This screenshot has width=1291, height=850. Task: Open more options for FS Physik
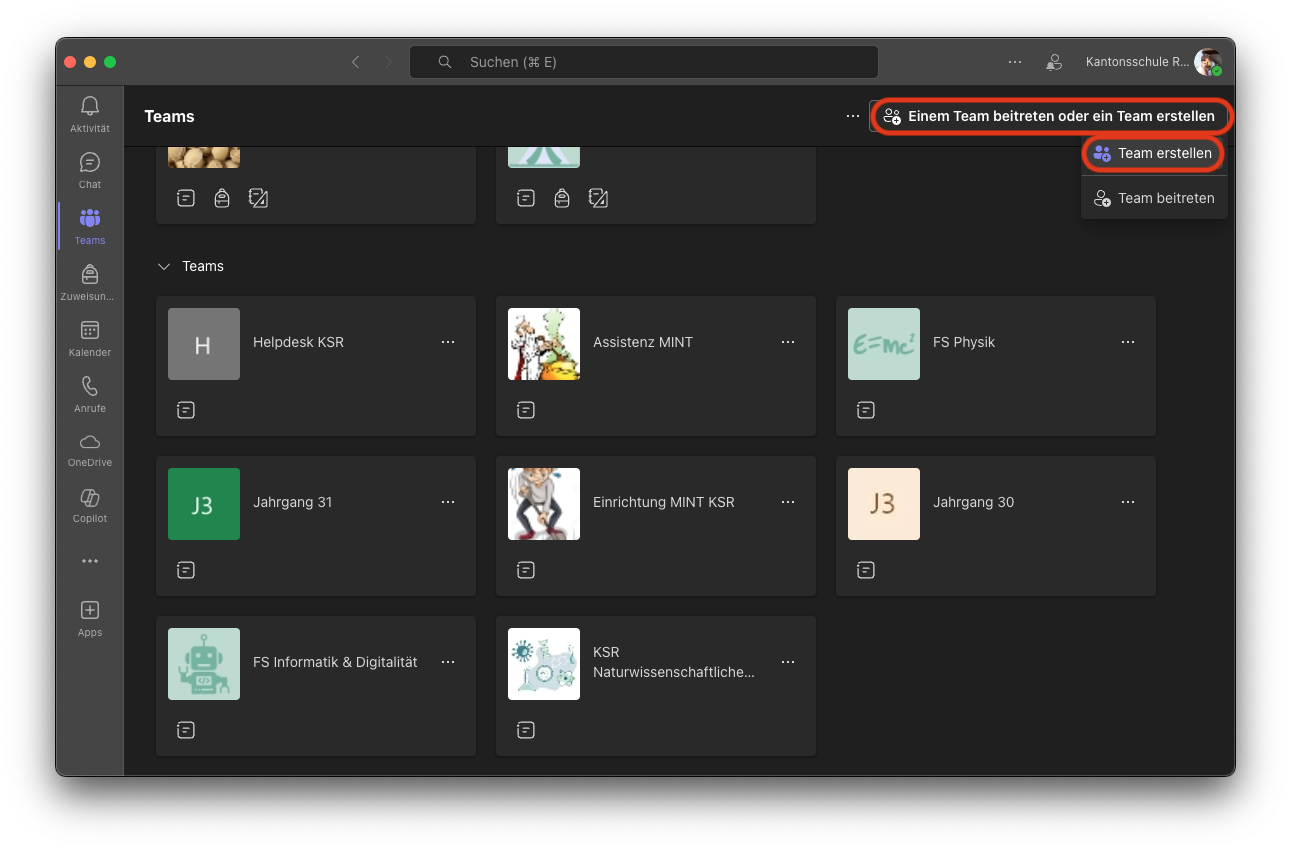click(1128, 342)
